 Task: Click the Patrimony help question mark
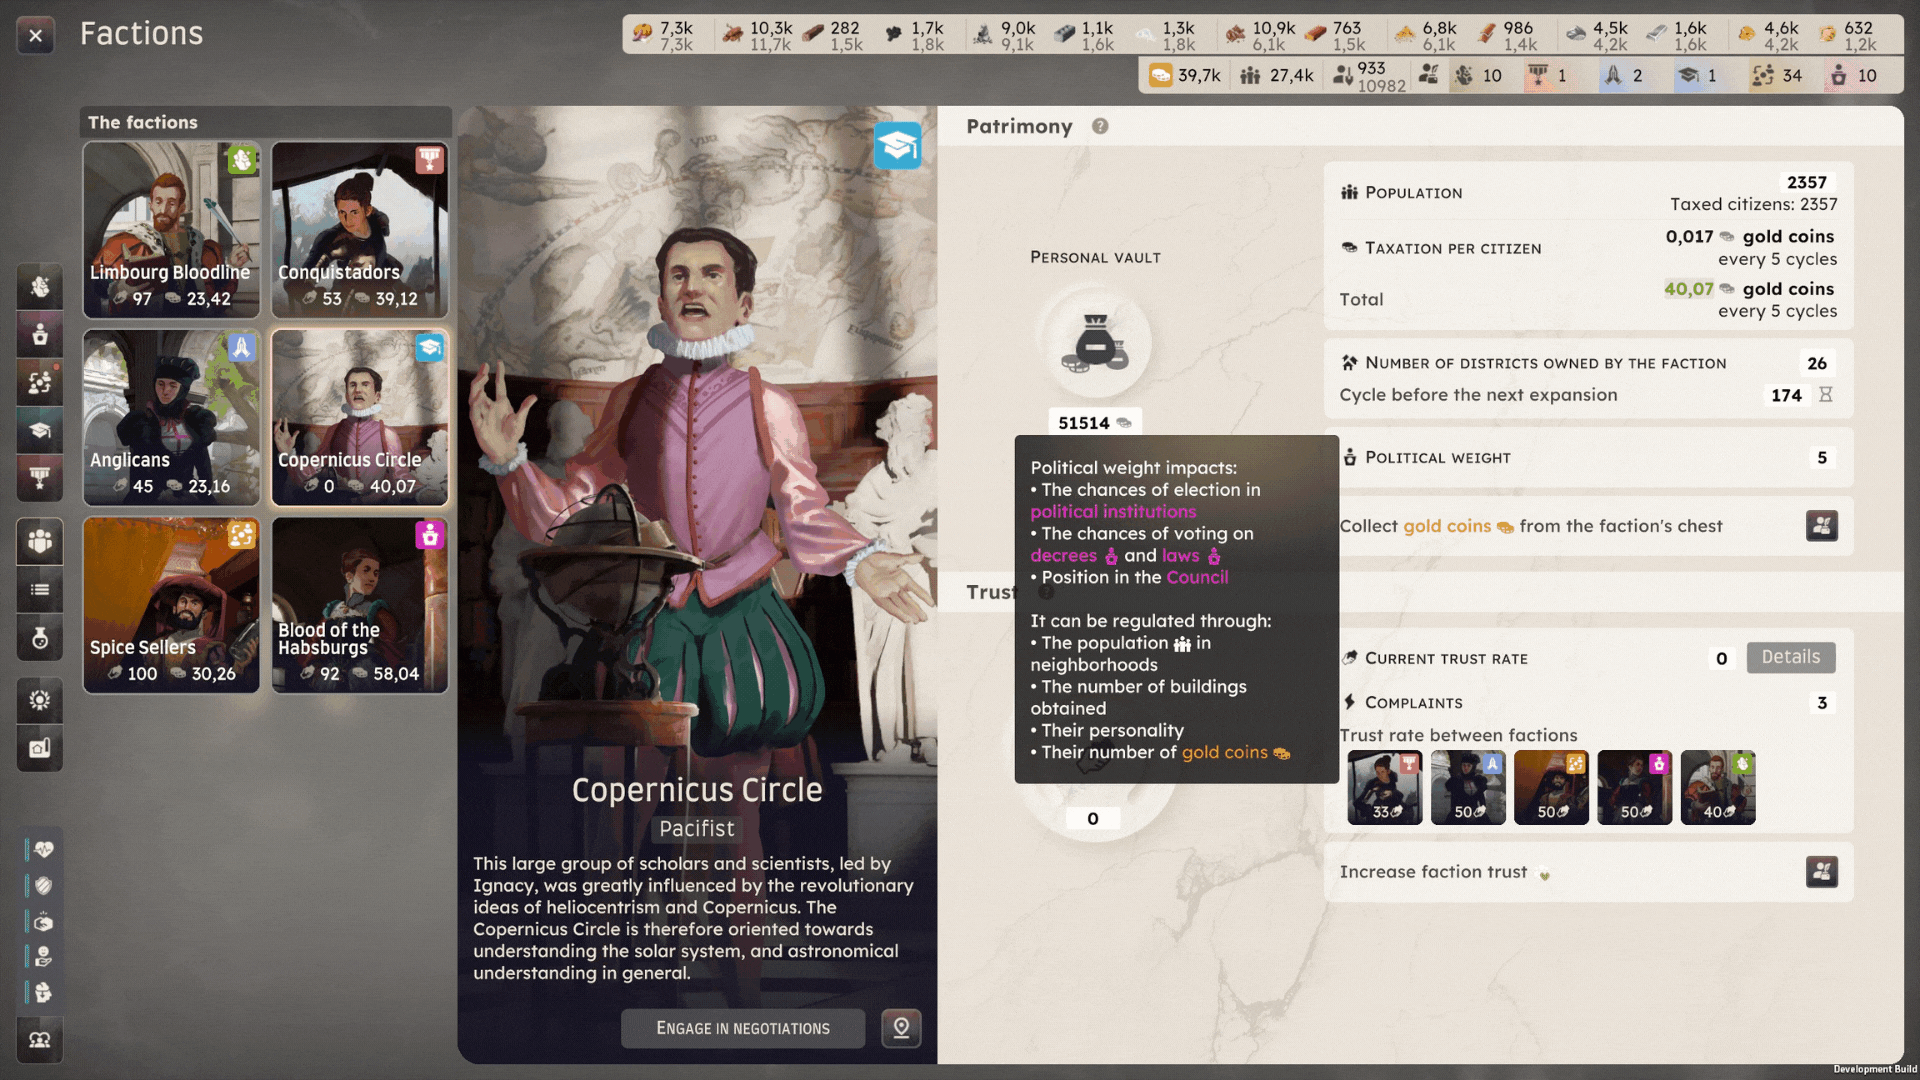pos(1100,126)
